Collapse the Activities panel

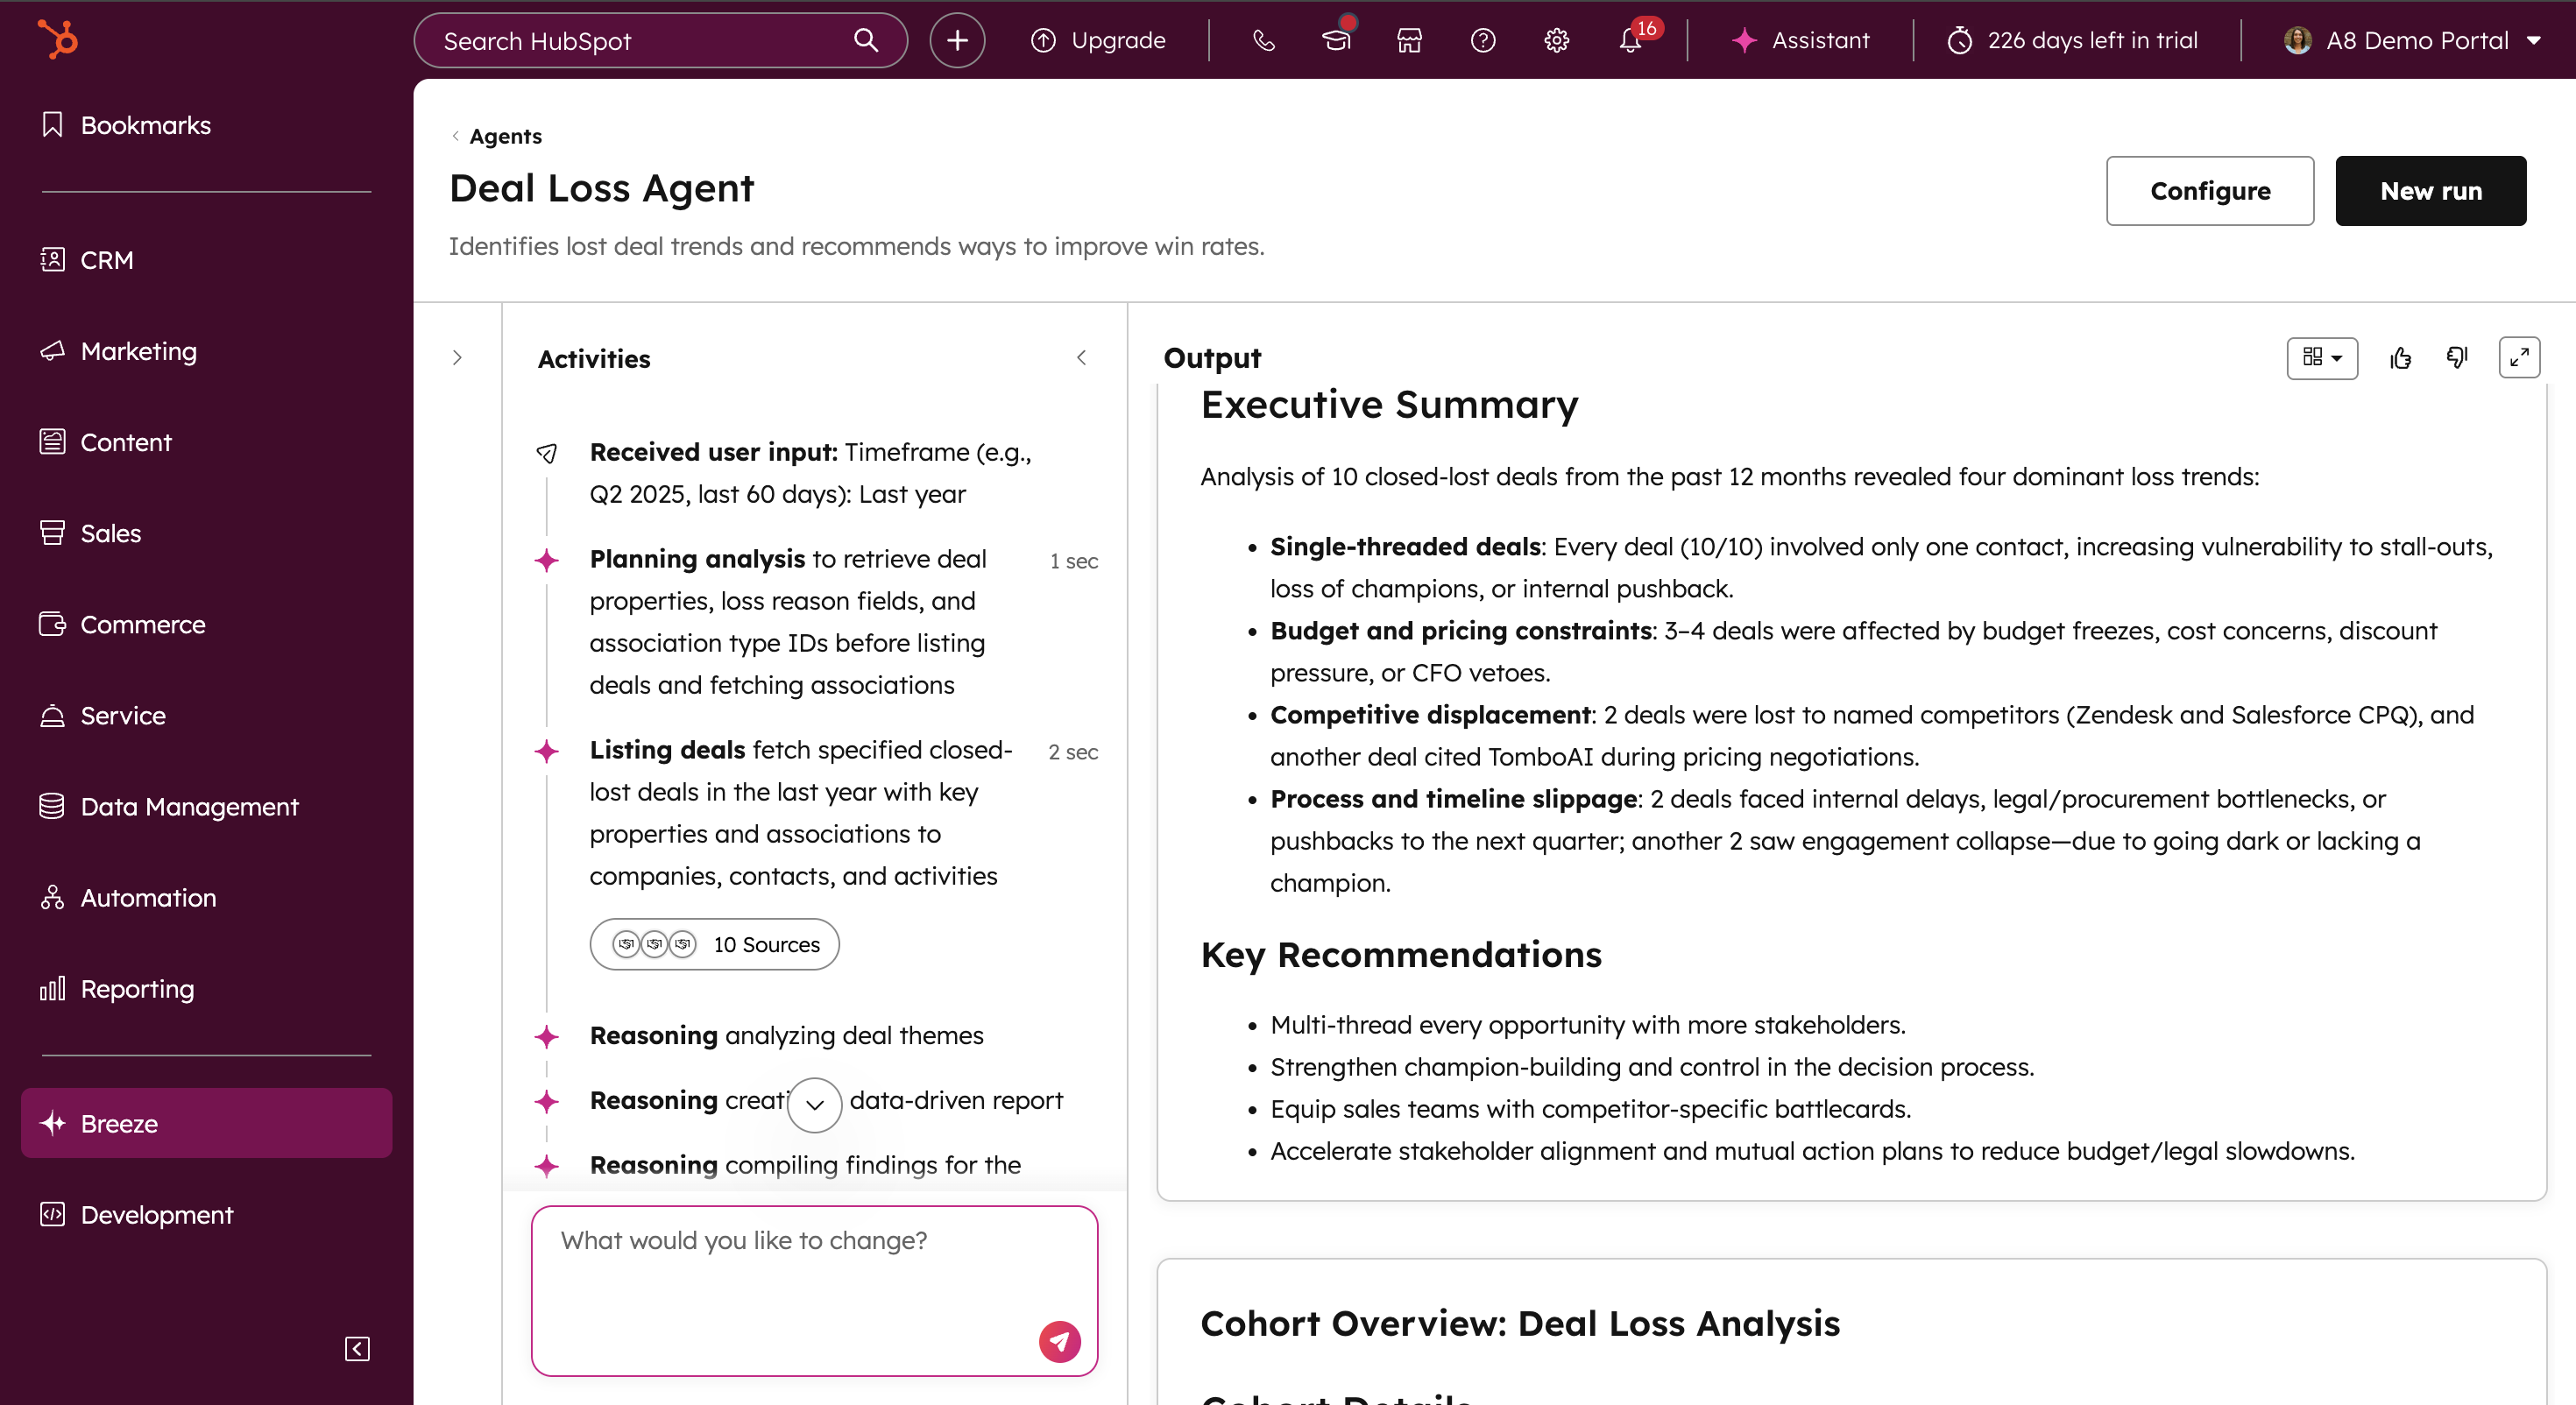(x=1081, y=358)
